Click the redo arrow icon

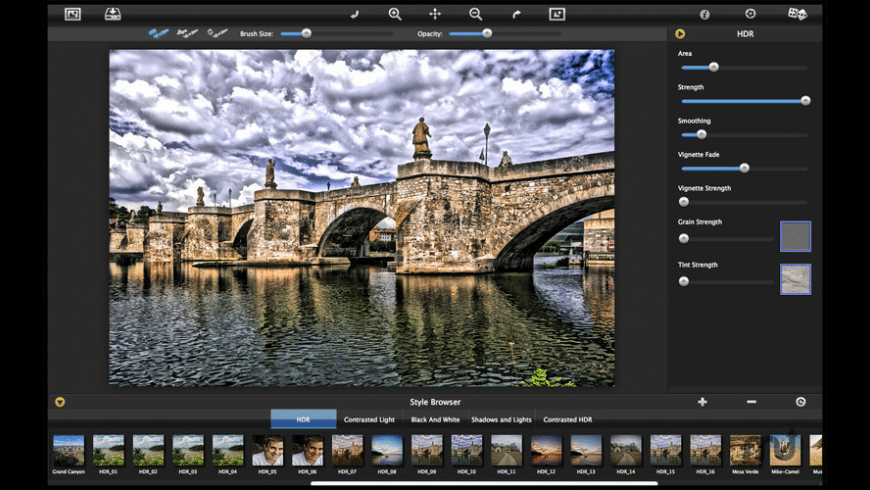click(516, 14)
